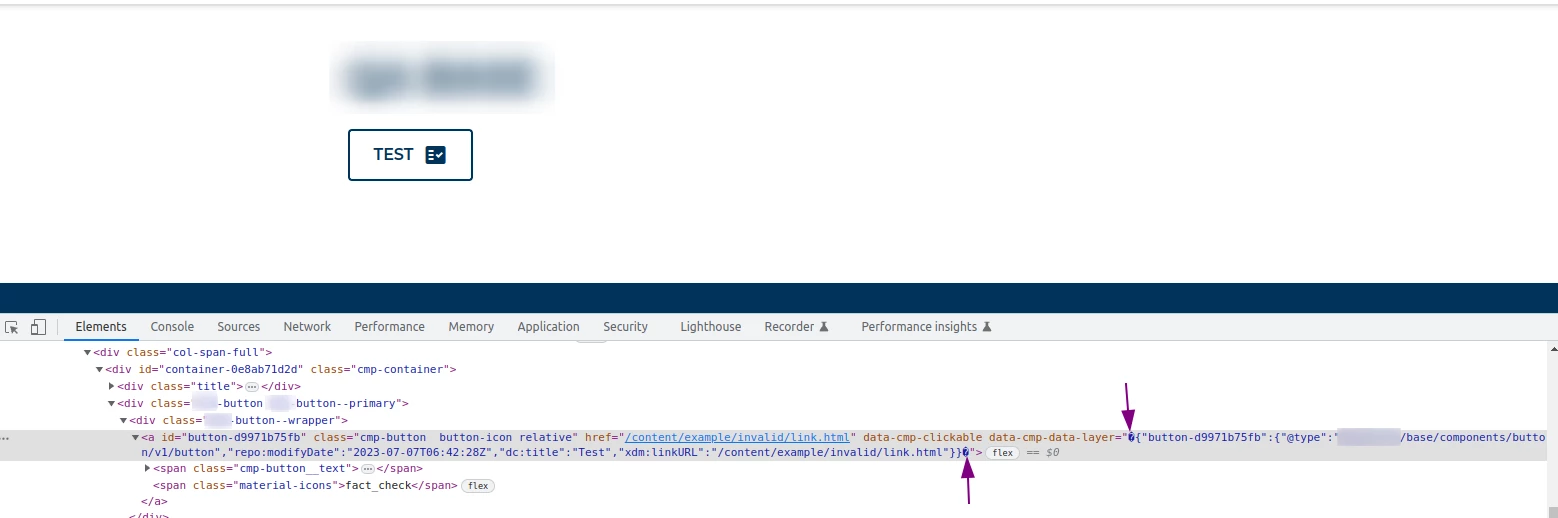Click the inspect element picker icon
Screen dimensions: 1558x518
click(x=12, y=327)
